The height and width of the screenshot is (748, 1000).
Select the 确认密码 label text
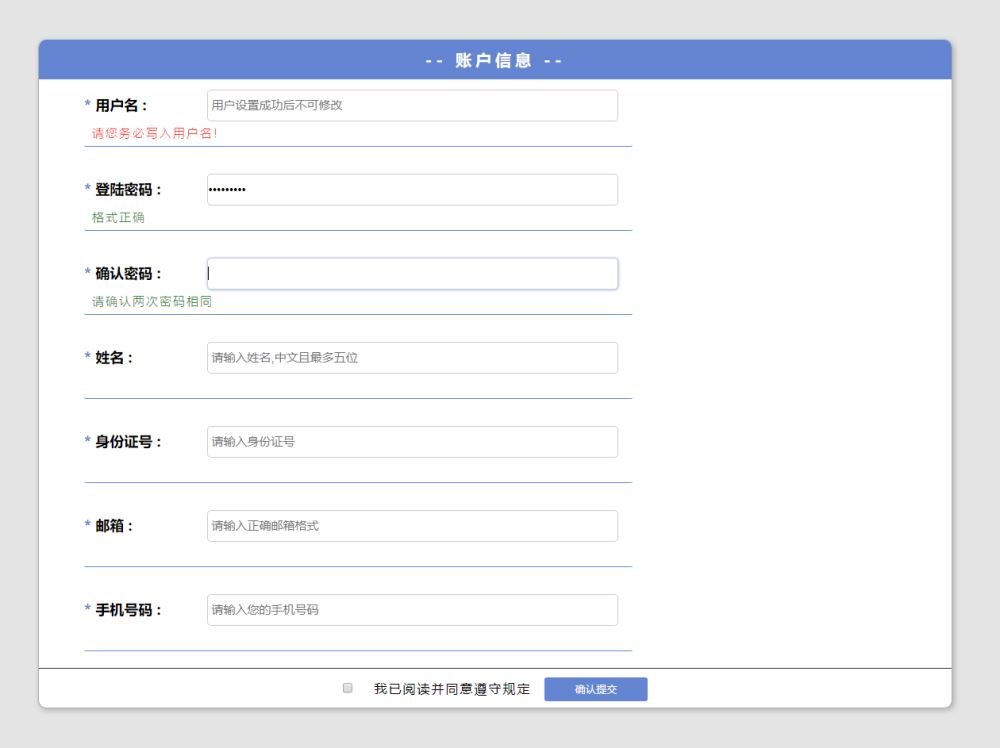pyautogui.click(x=128, y=274)
